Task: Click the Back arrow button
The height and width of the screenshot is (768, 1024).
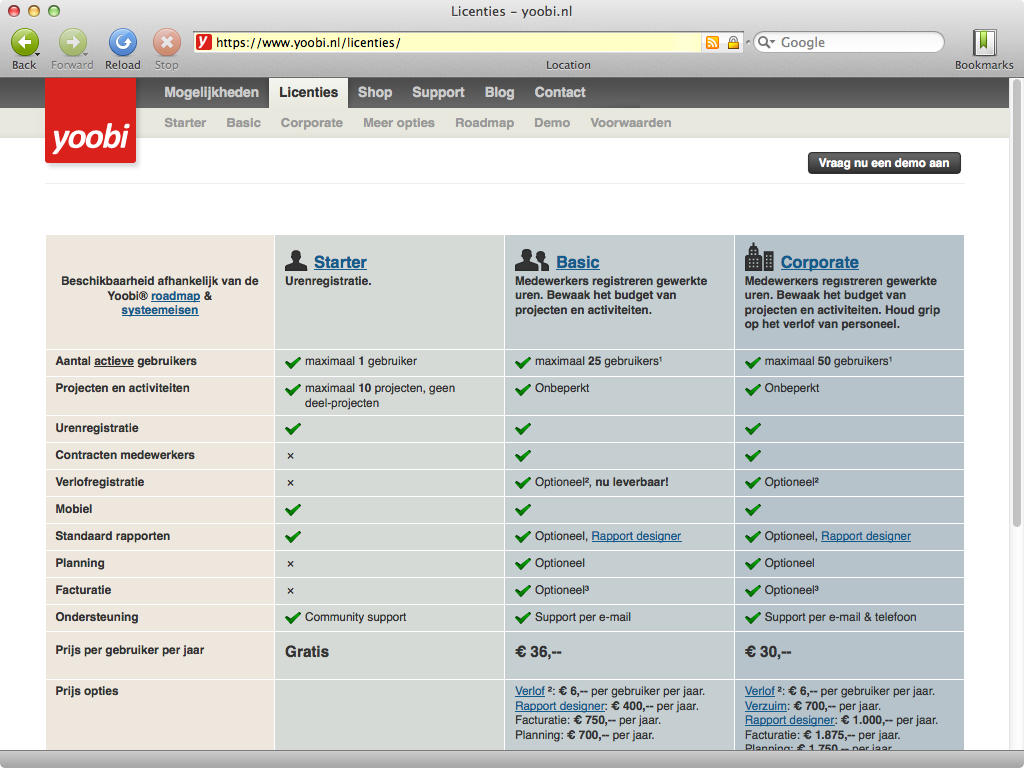Action: [24, 42]
